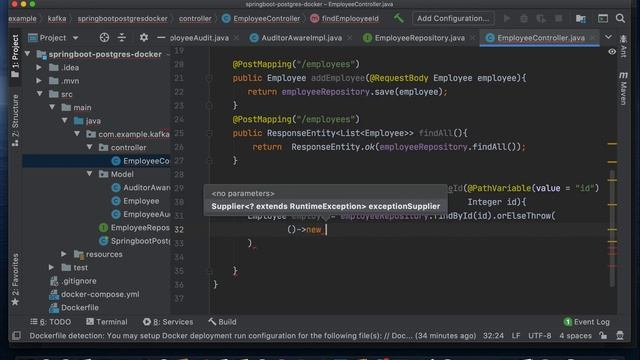640x360 pixels.
Task: Toggle the 1: Project side tab
Action: 15,56
